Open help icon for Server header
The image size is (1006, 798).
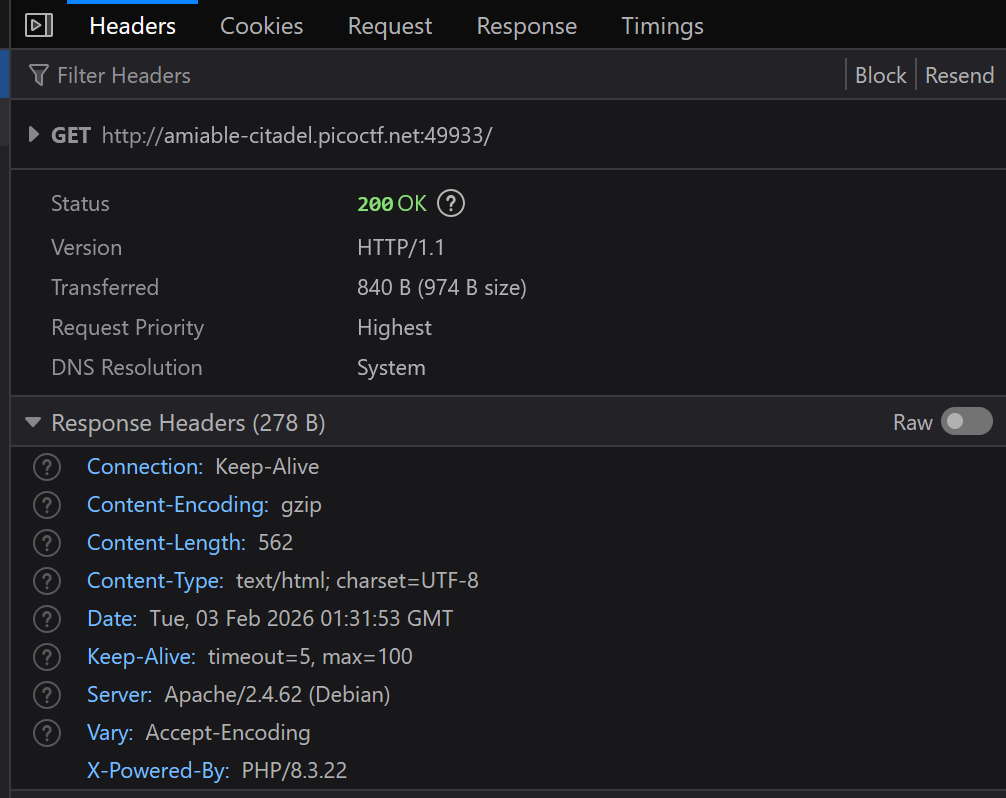pyautogui.click(x=47, y=695)
